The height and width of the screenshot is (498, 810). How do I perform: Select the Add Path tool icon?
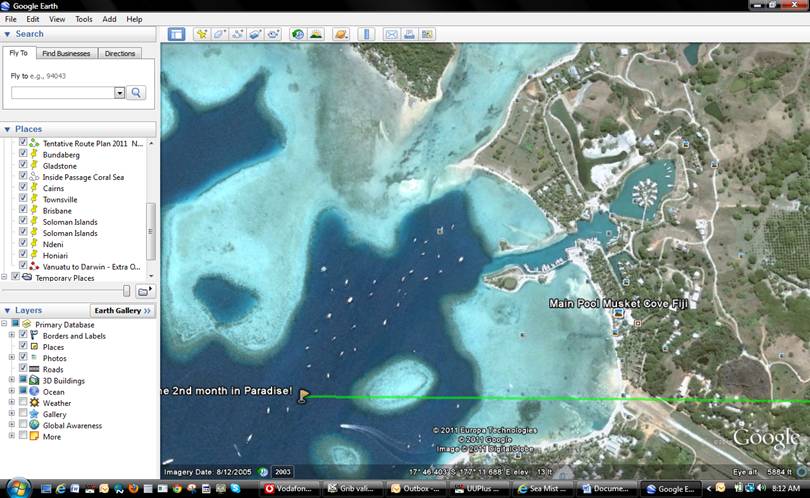[237, 35]
